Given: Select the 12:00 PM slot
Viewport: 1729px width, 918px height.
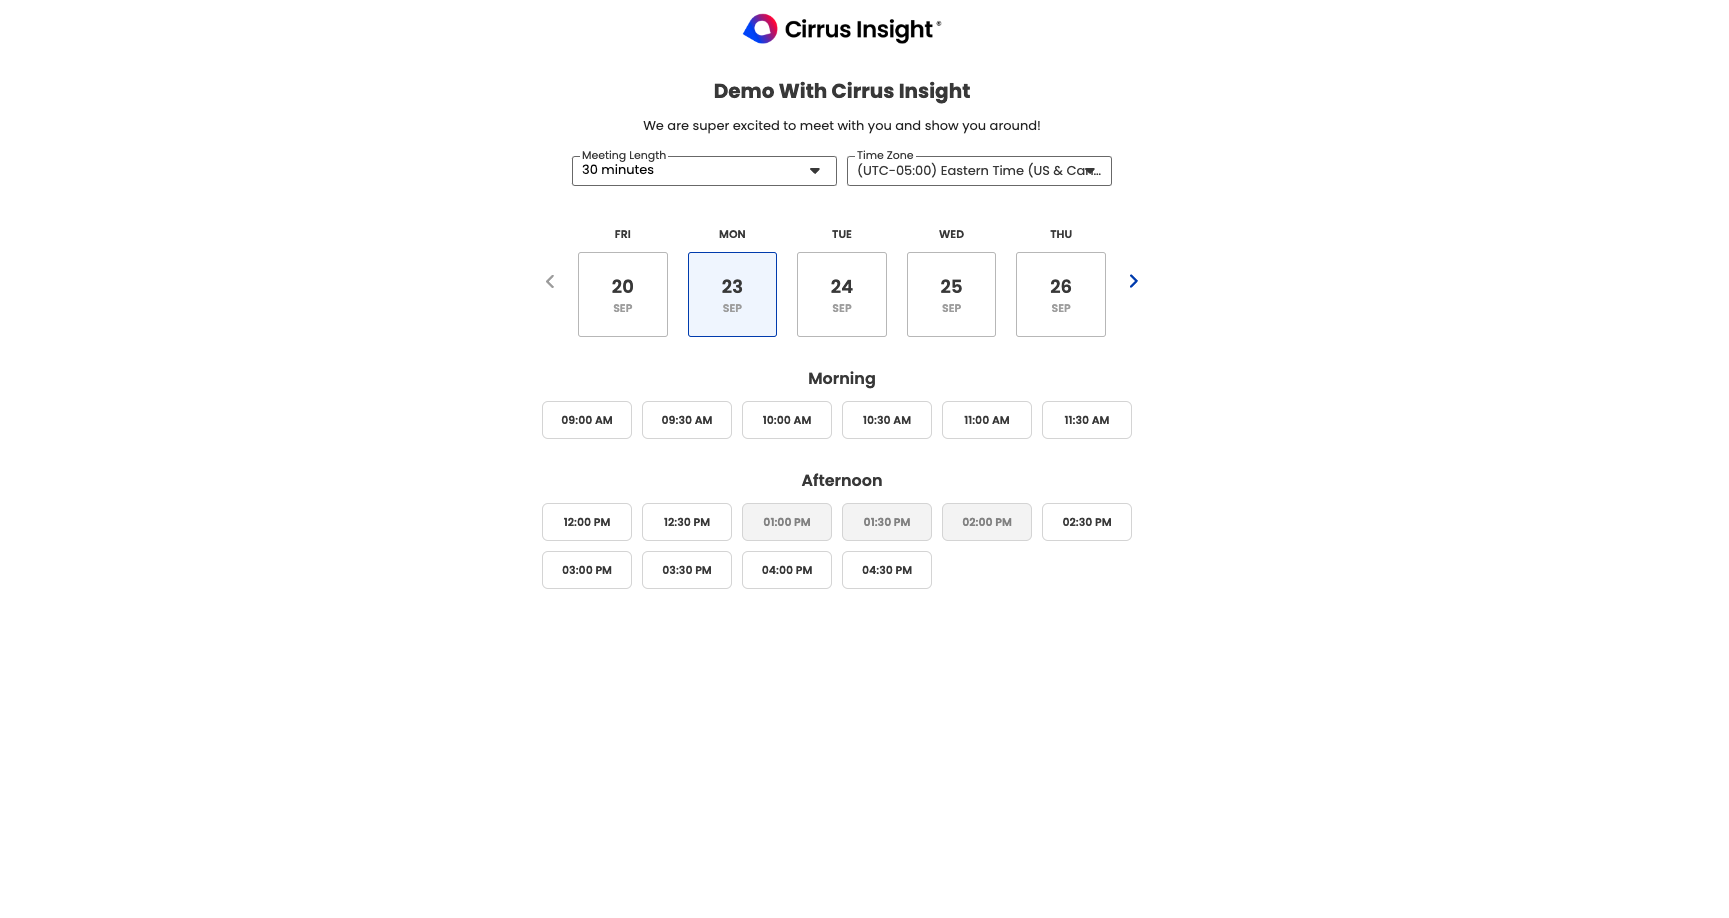Looking at the screenshot, I should coord(587,523).
